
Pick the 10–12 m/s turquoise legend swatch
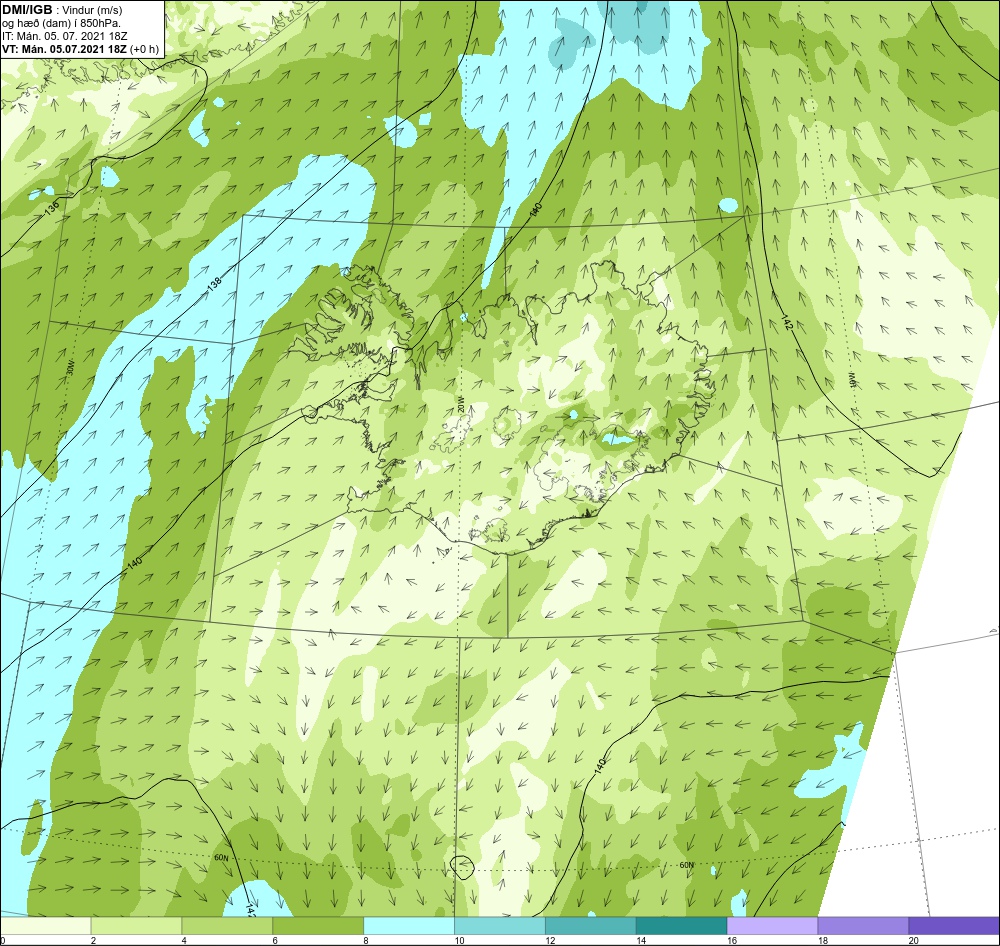pyautogui.click(x=500, y=926)
